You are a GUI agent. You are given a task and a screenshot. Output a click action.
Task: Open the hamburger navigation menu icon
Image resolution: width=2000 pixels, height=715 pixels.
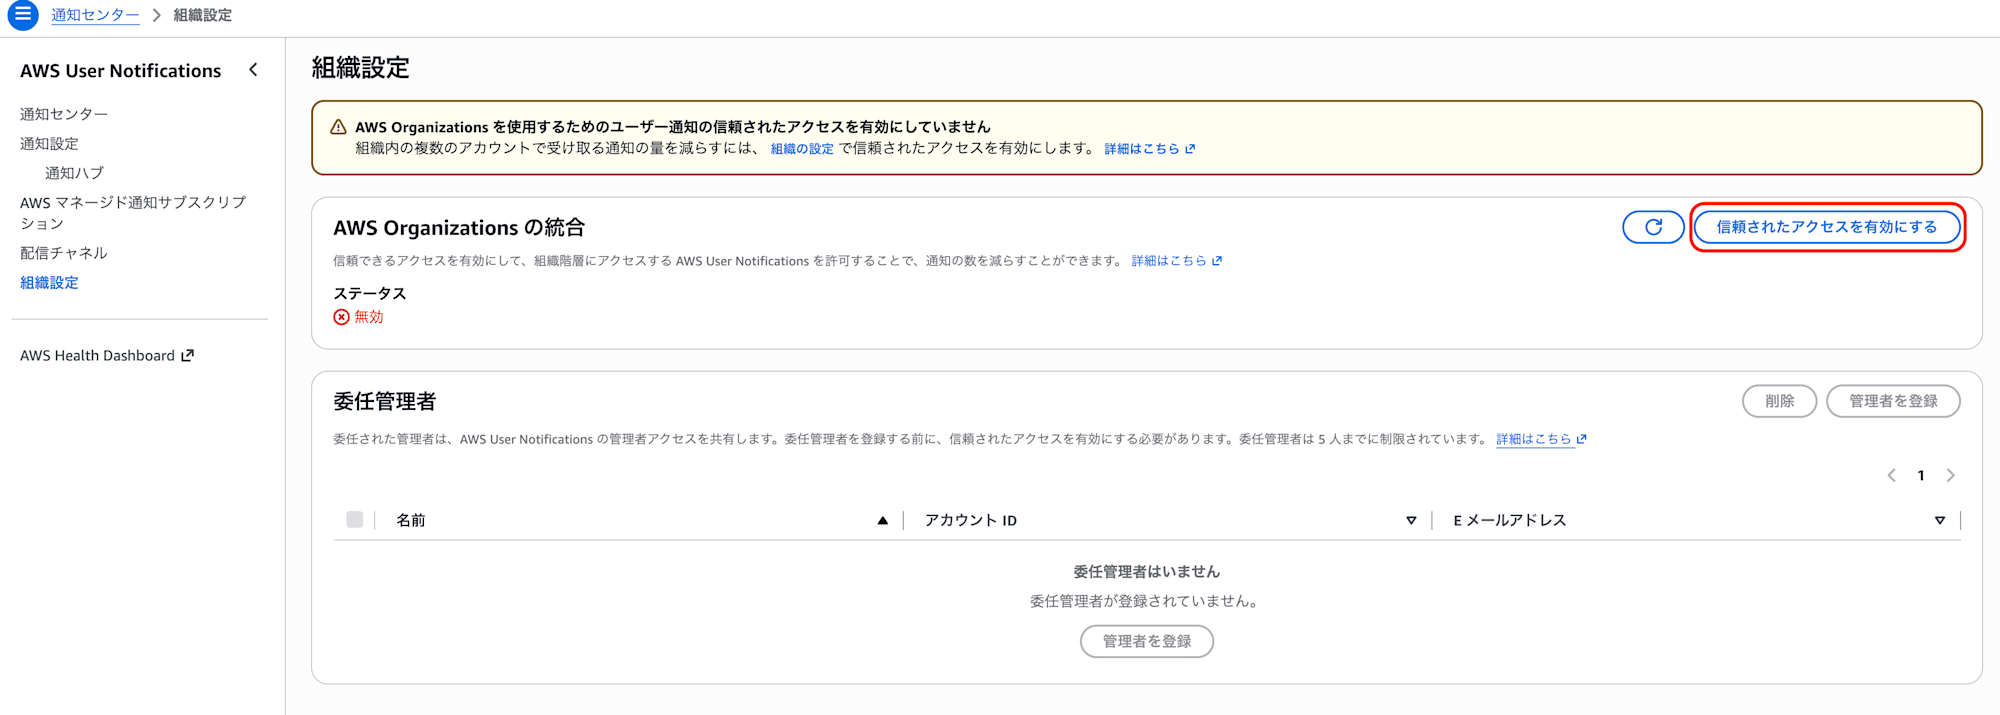[22, 15]
